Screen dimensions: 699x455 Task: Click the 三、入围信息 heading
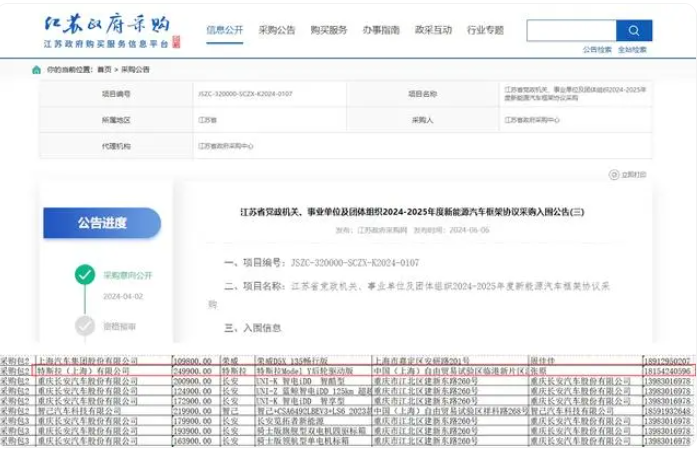tap(253, 328)
